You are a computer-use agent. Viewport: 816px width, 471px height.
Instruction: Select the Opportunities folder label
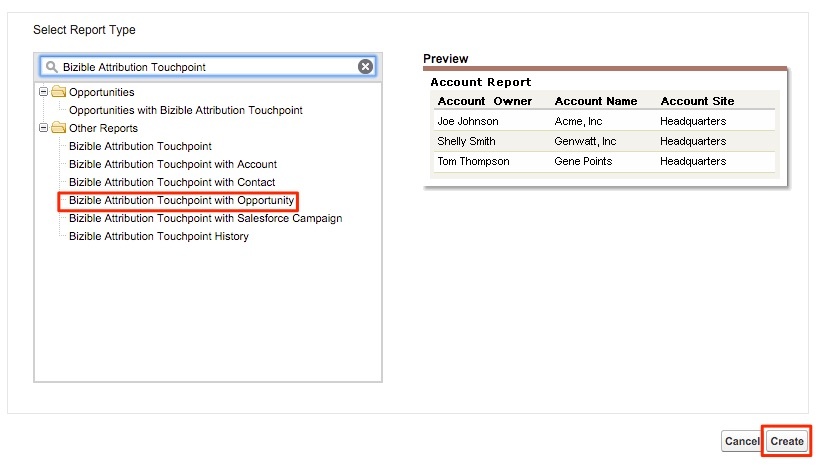101,92
